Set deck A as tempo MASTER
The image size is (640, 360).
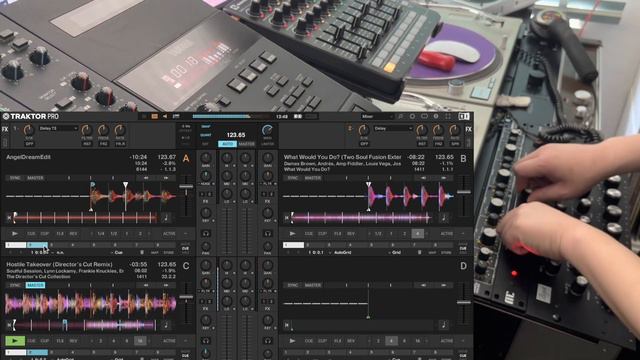point(35,178)
